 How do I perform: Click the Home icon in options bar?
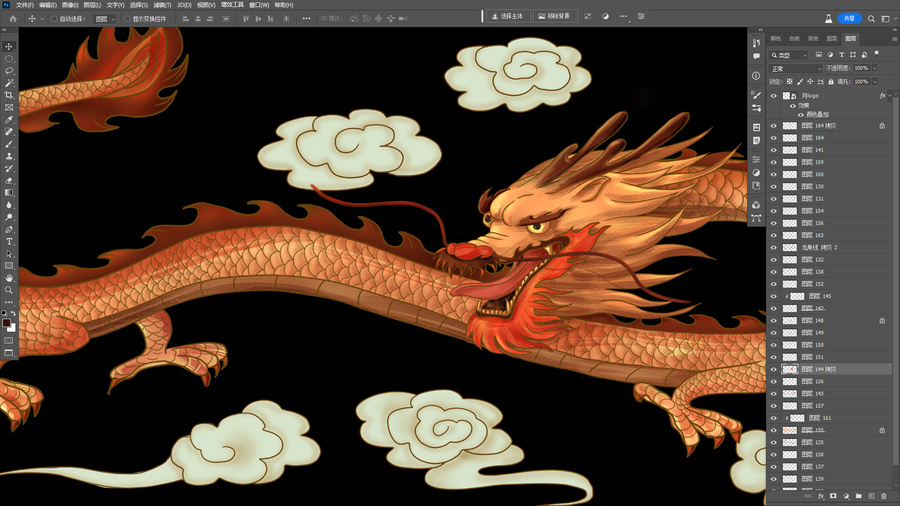coord(13,18)
